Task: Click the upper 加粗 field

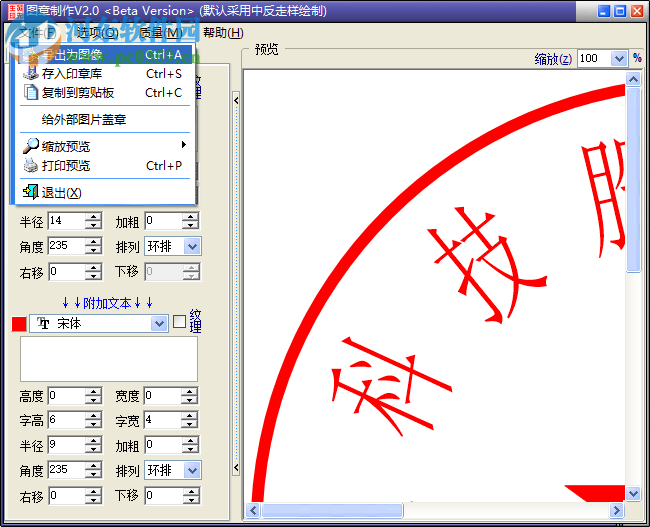Action: 163,221
